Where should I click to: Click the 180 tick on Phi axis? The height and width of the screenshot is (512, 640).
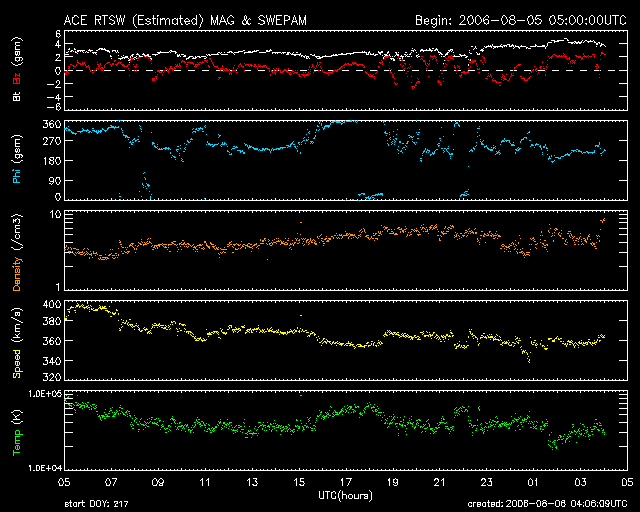point(50,162)
